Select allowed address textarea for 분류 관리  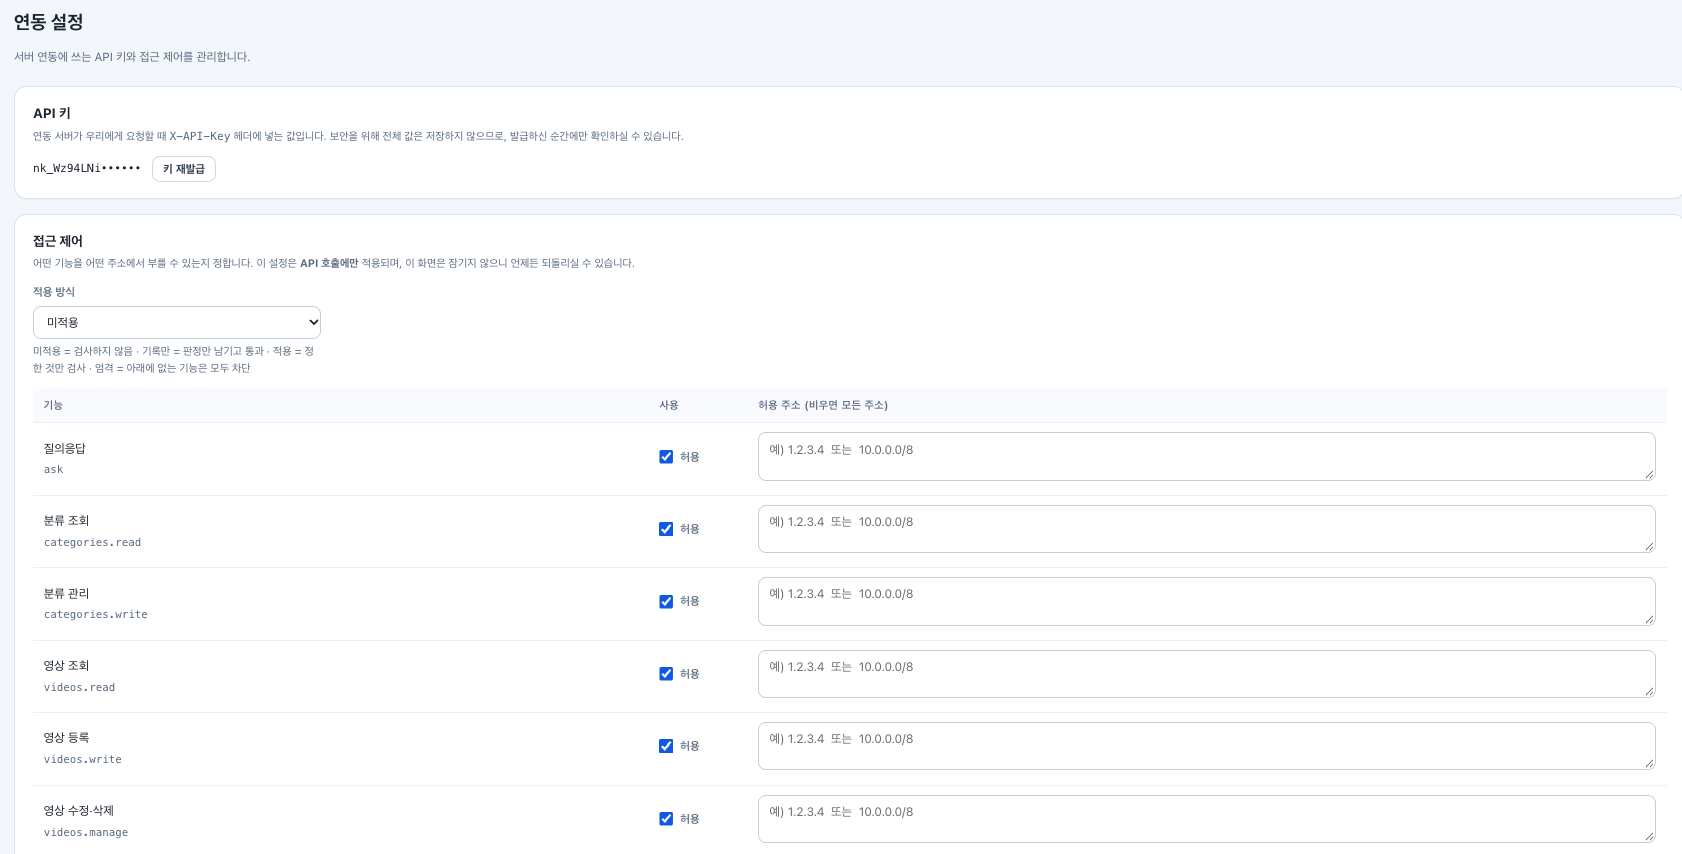click(x=1207, y=601)
